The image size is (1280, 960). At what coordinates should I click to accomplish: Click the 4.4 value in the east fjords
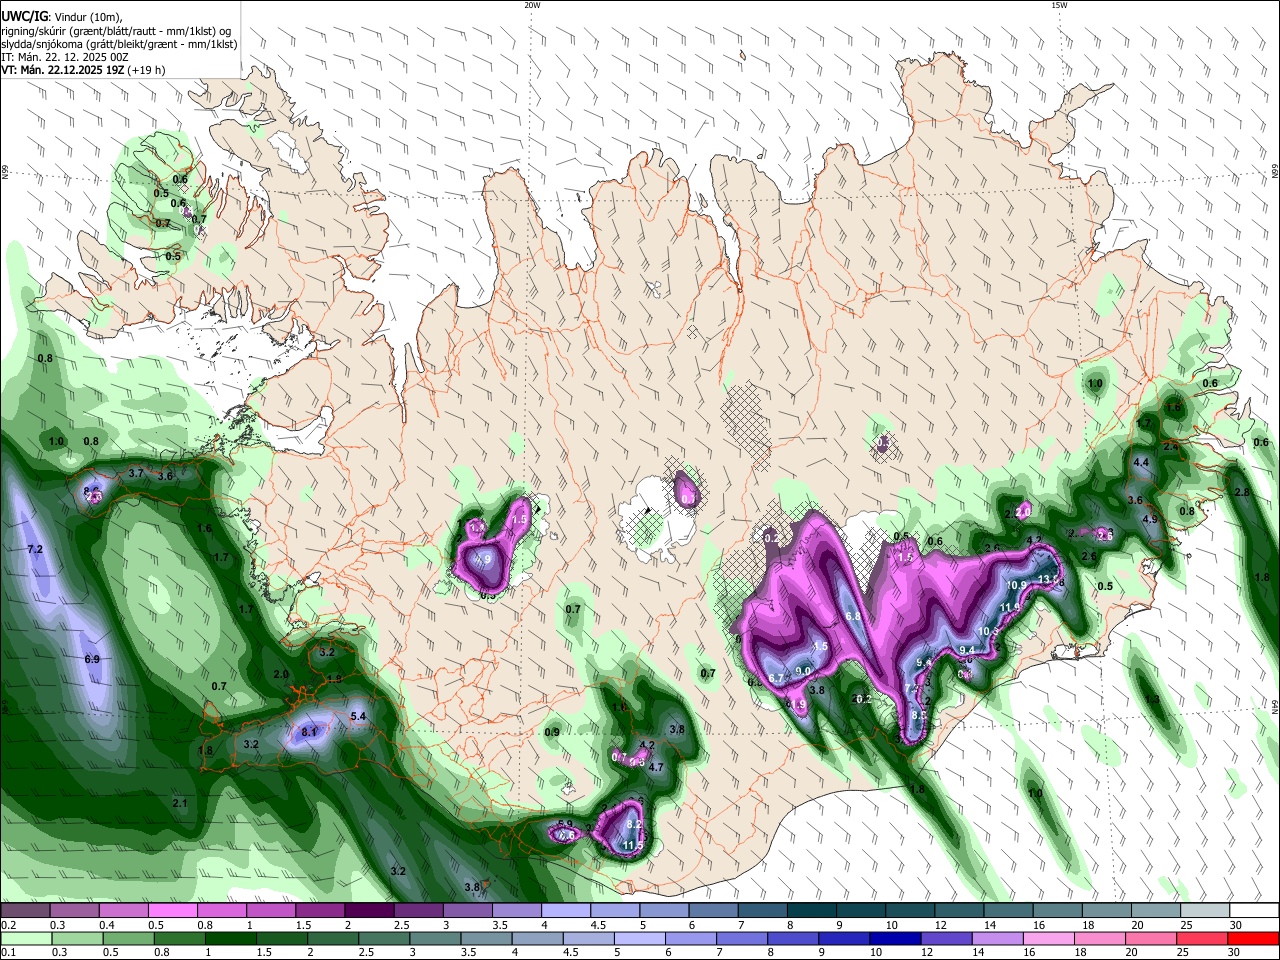1141,463
